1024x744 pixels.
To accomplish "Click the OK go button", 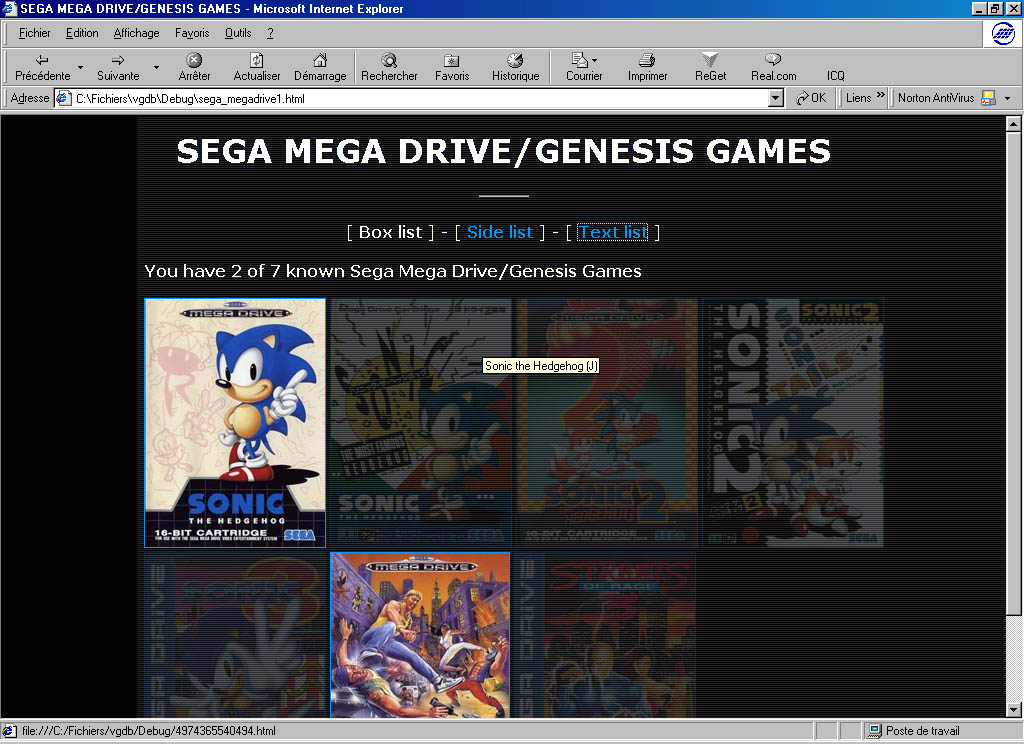I will [x=810, y=98].
